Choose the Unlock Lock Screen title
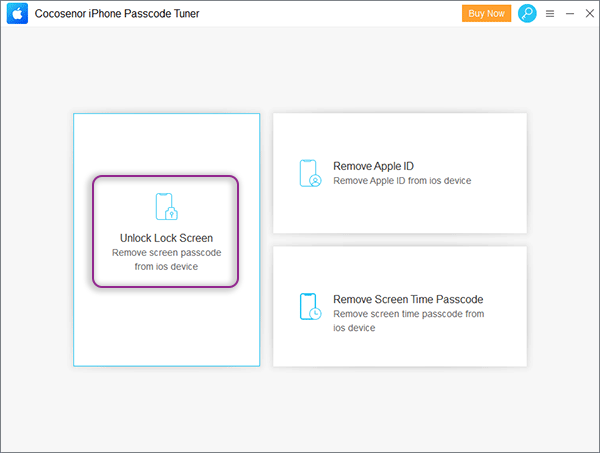This screenshot has width=600, height=453. click(166, 238)
